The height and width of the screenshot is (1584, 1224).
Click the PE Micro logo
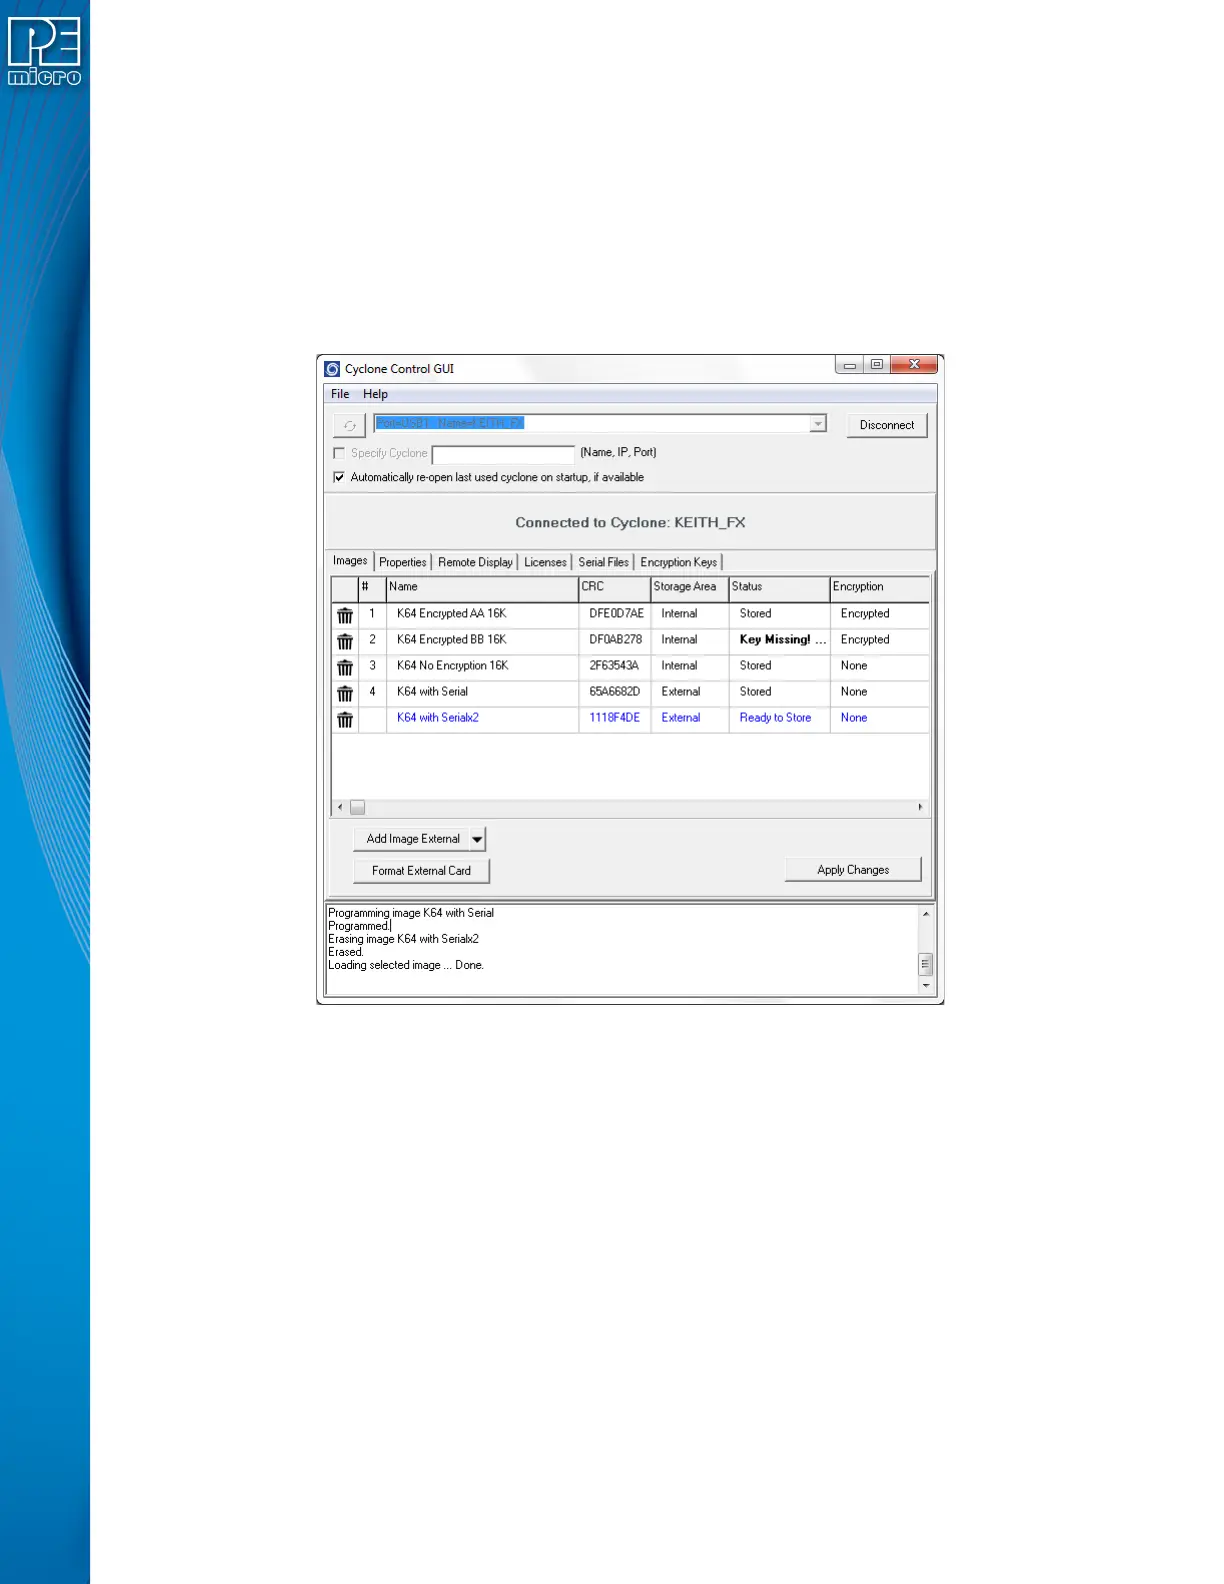pos(45,52)
